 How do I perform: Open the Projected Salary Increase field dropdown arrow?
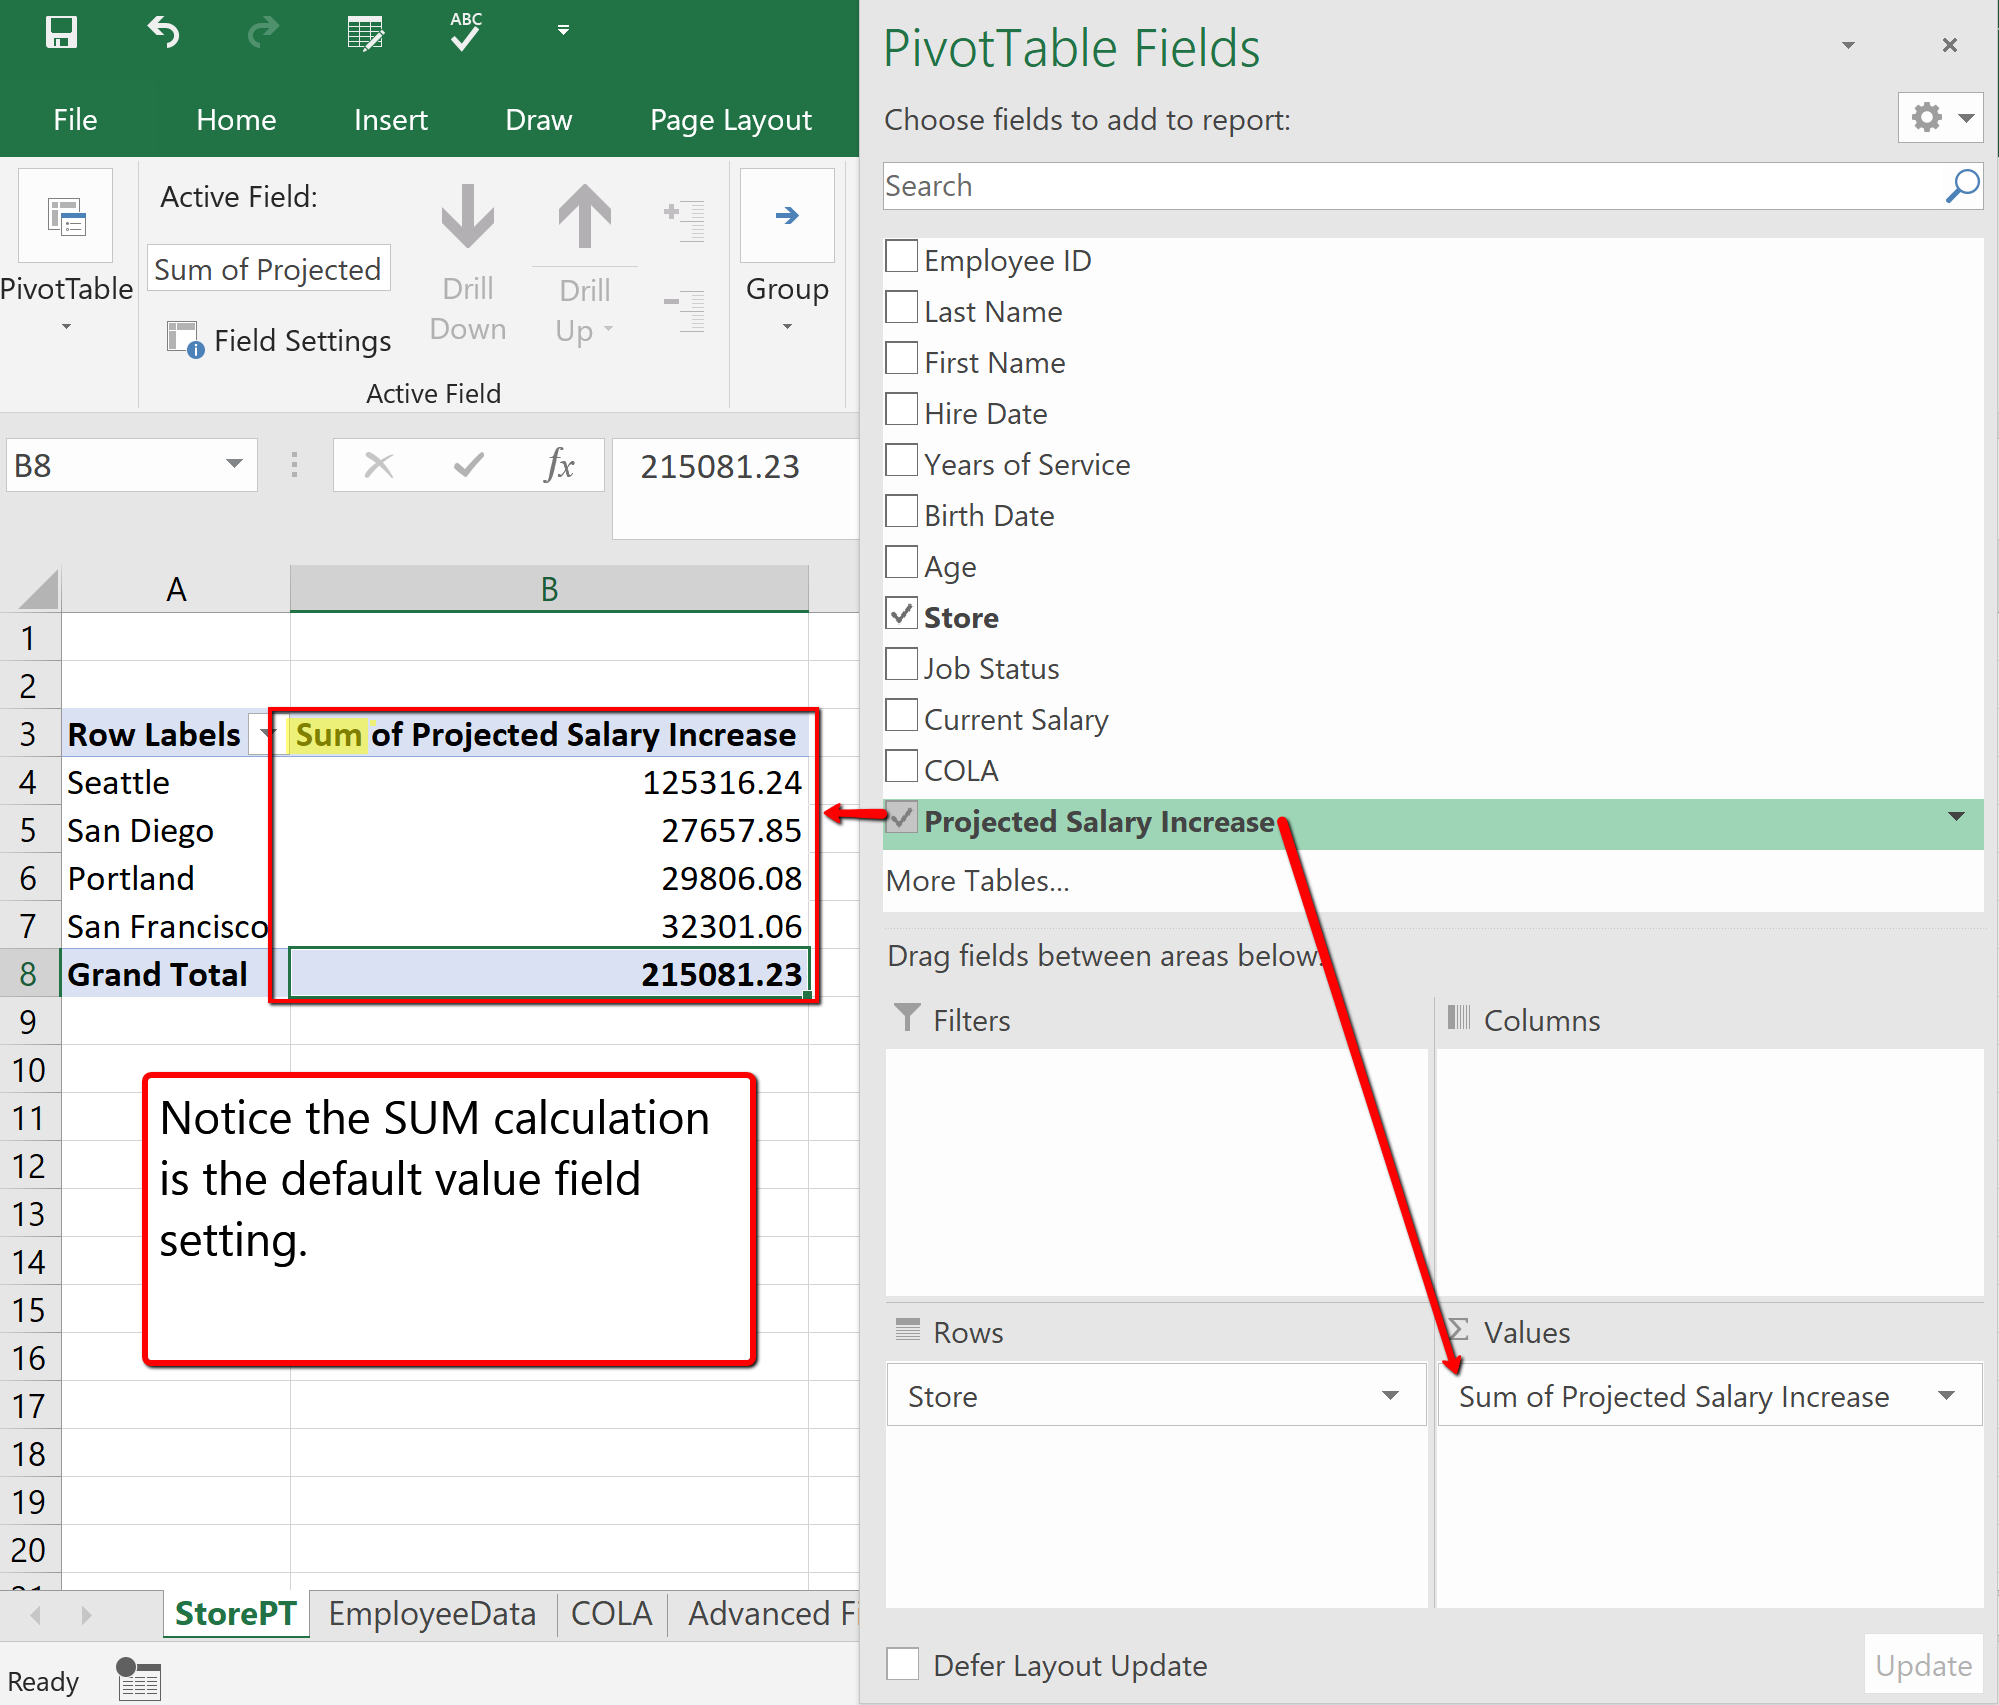[1957, 818]
